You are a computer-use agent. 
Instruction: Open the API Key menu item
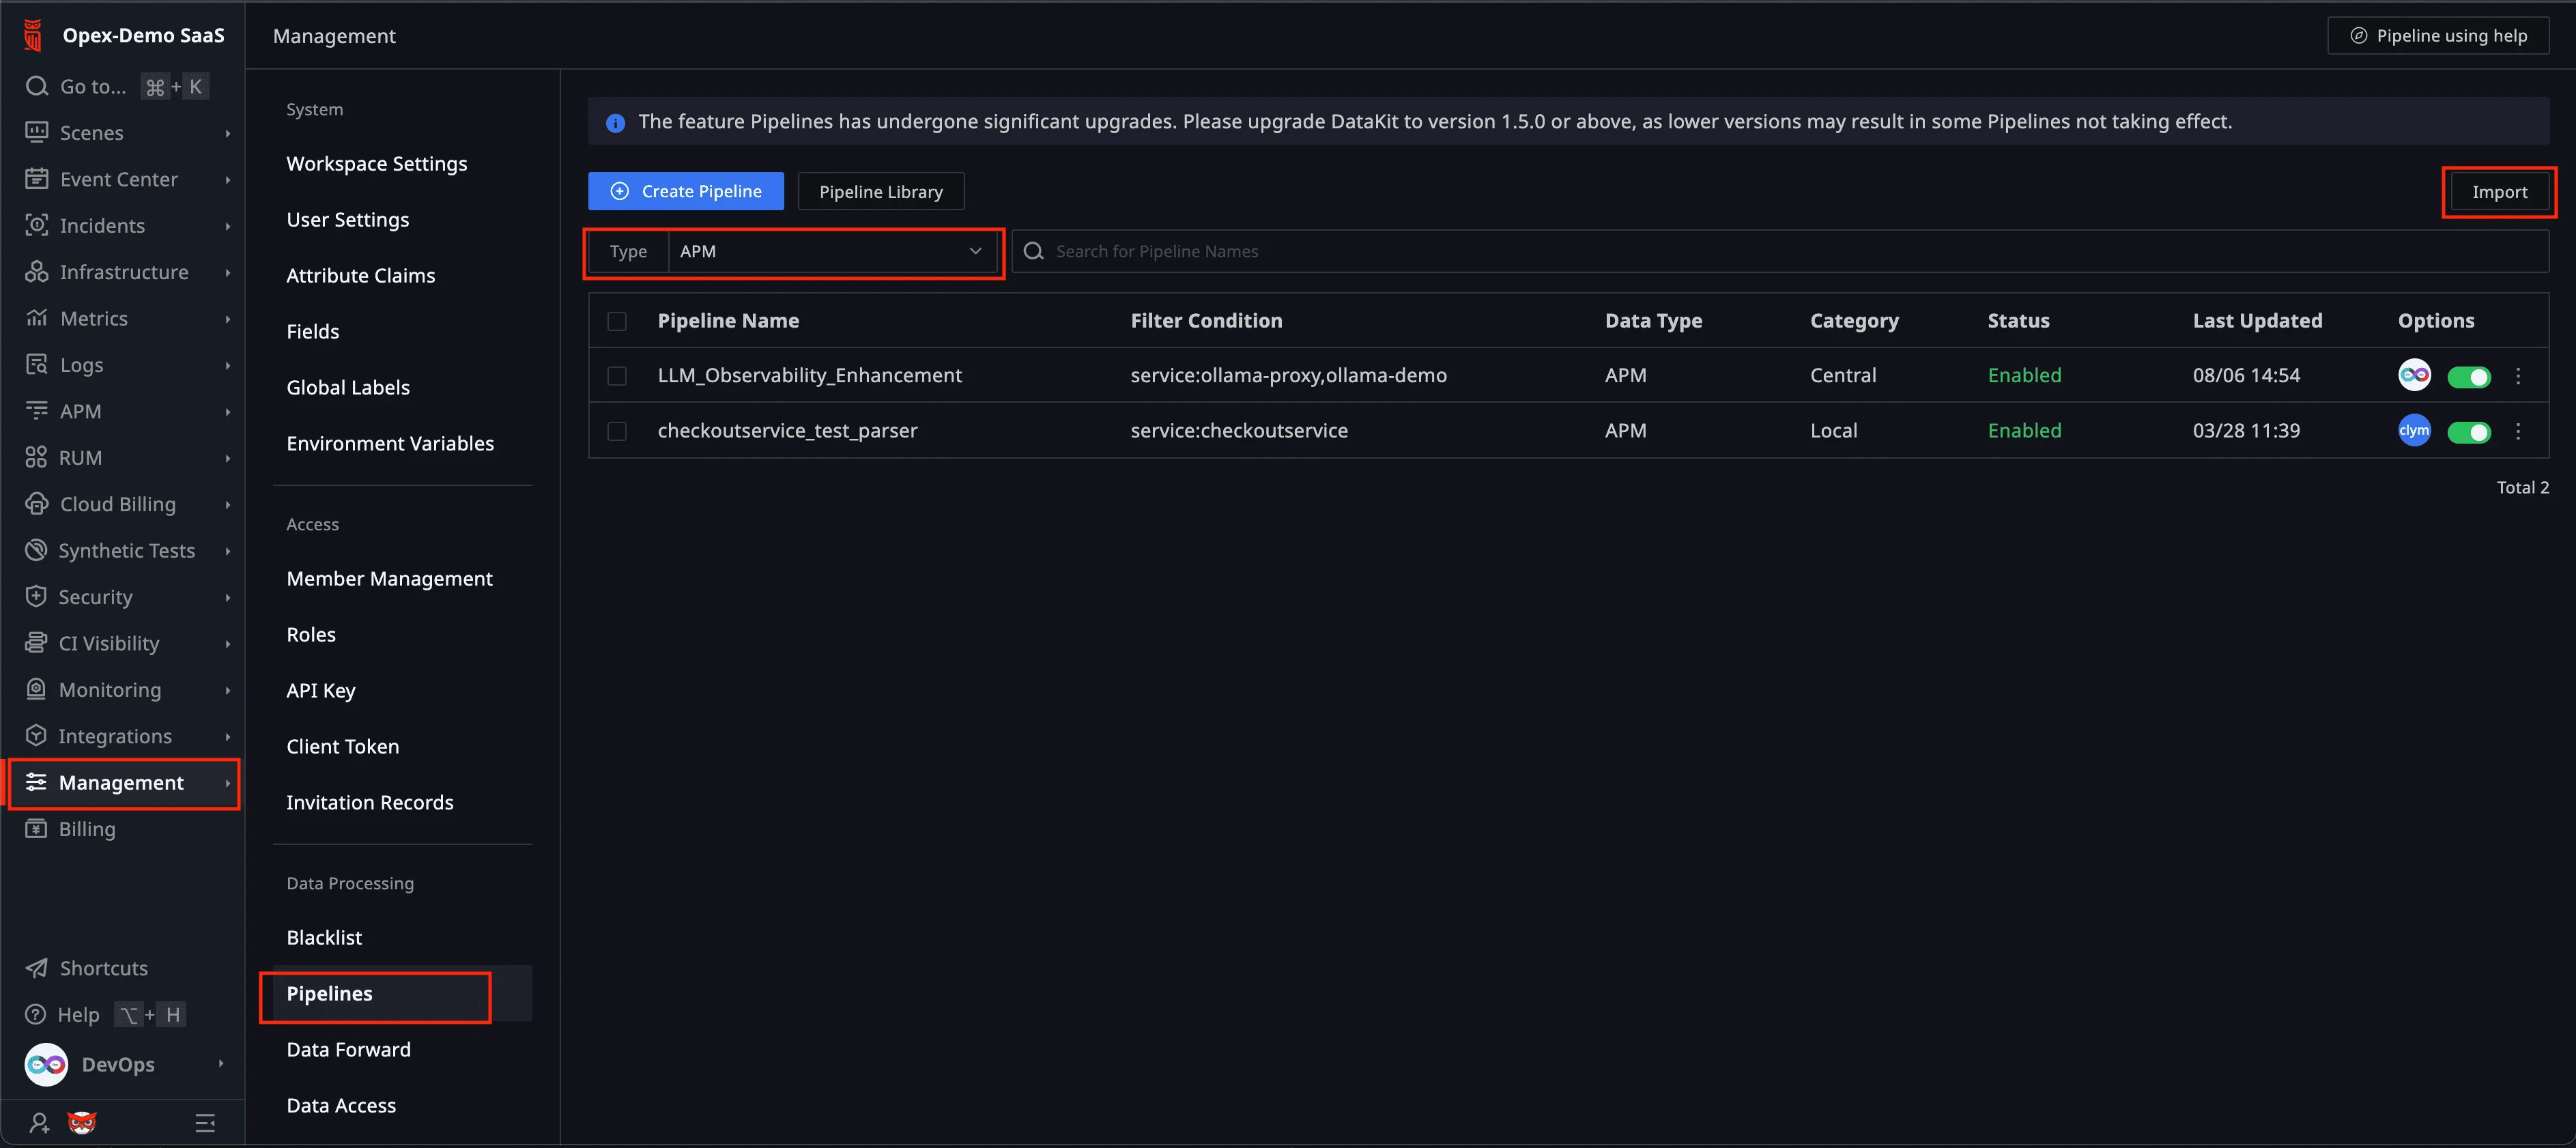320,690
